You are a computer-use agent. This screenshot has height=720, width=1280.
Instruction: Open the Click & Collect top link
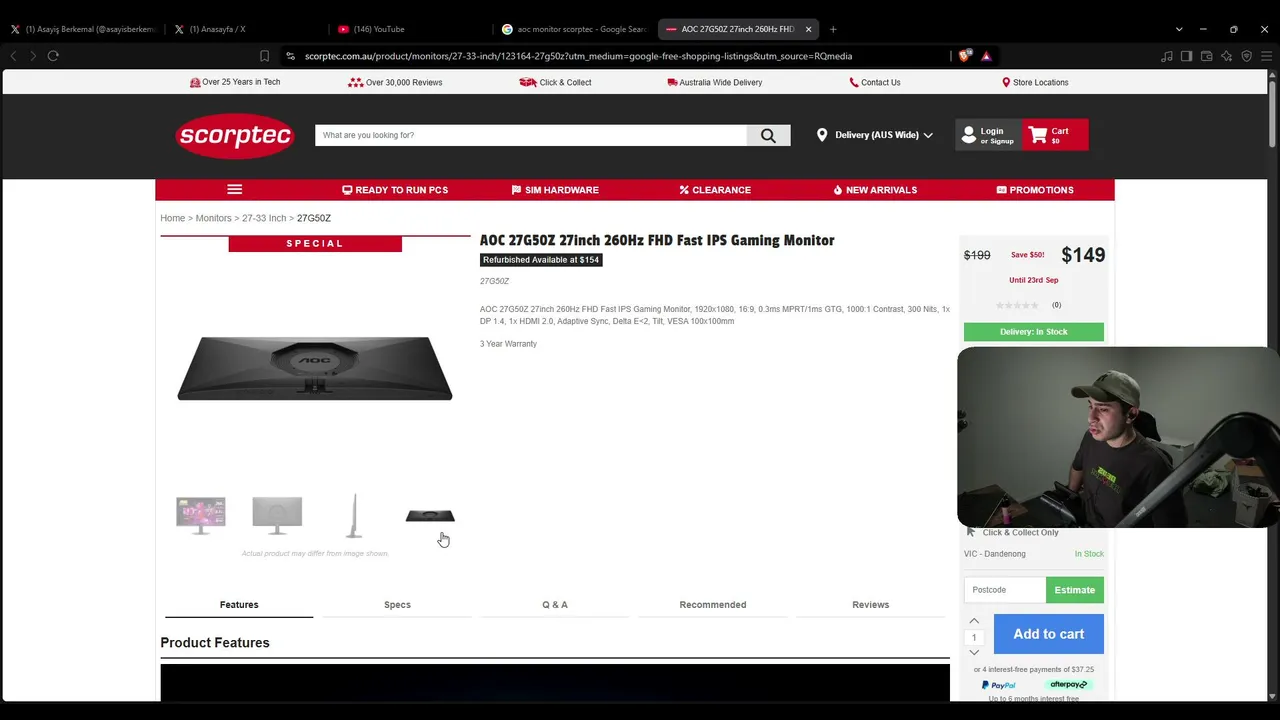tap(556, 82)
